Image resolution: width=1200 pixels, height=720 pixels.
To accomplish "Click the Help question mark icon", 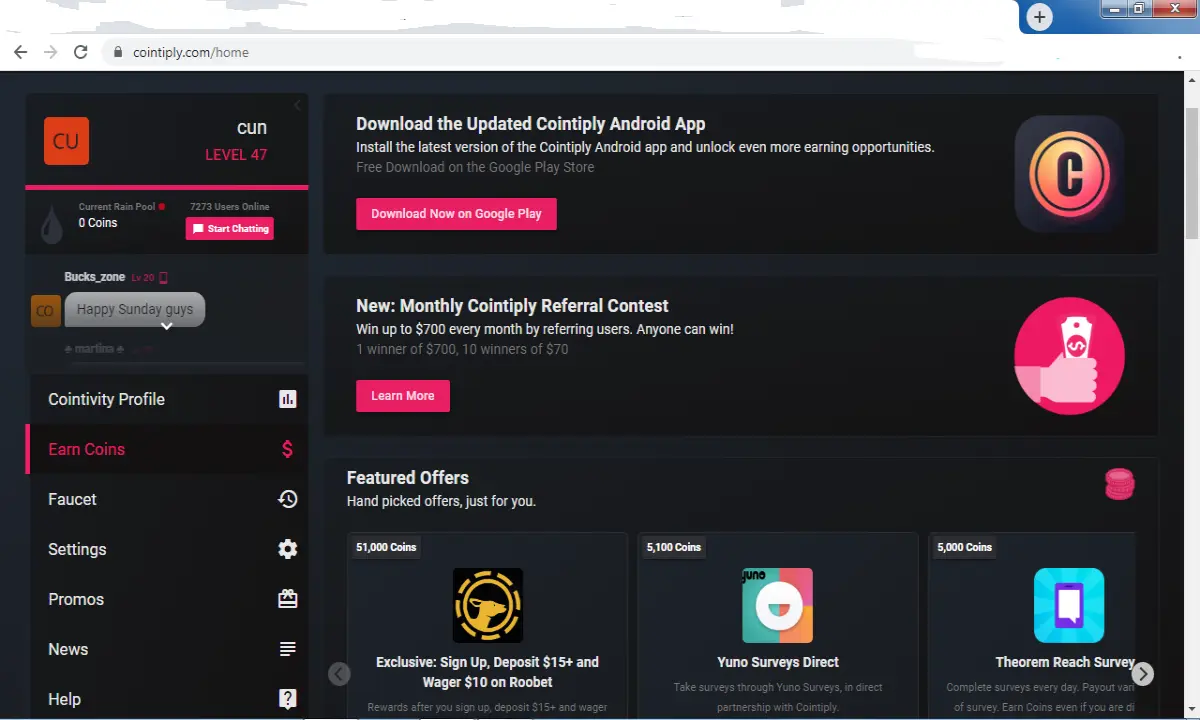I will point(287,699).
